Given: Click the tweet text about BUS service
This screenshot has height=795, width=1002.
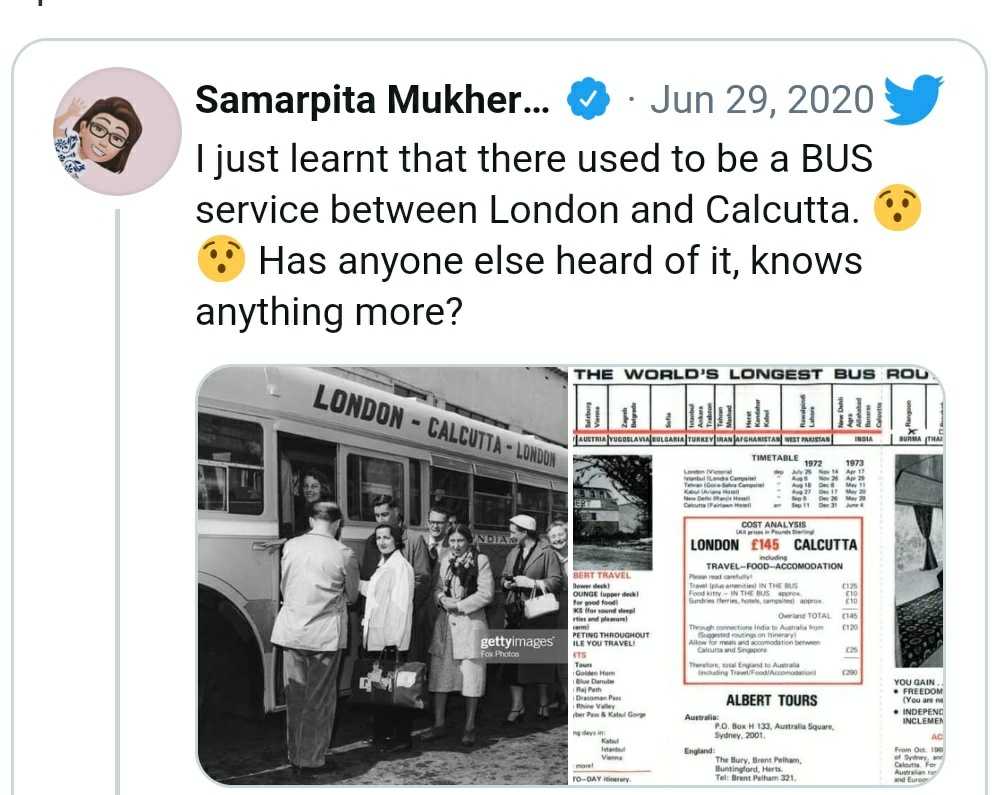Looking at the screenshot, I should (x=534, y=235).
